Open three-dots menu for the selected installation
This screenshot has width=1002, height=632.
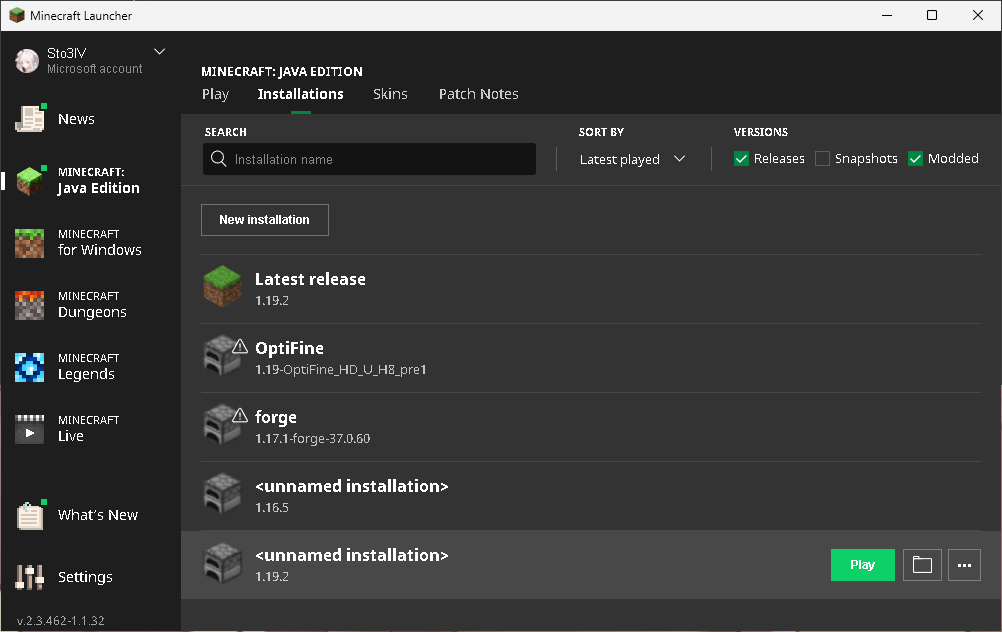(964, 565)
